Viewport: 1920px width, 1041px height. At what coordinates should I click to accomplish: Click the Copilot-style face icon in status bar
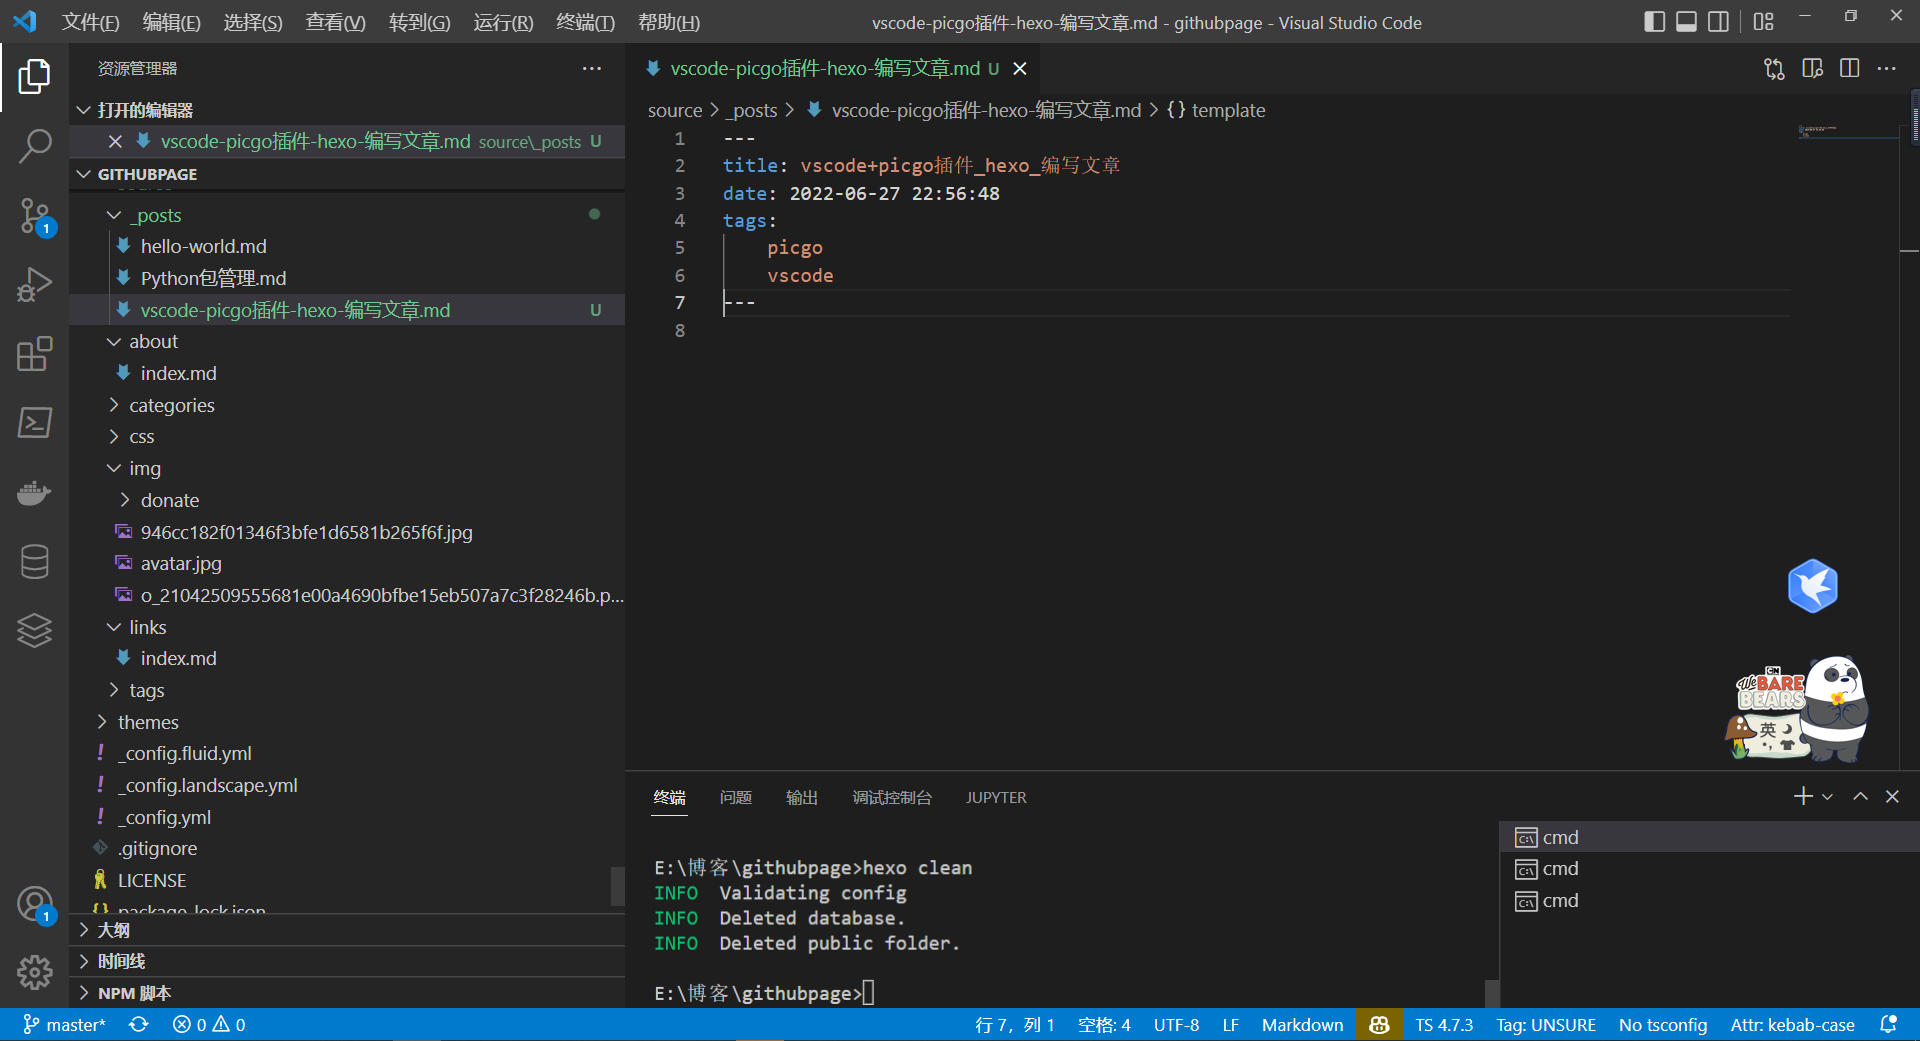click(1378, 1024)
